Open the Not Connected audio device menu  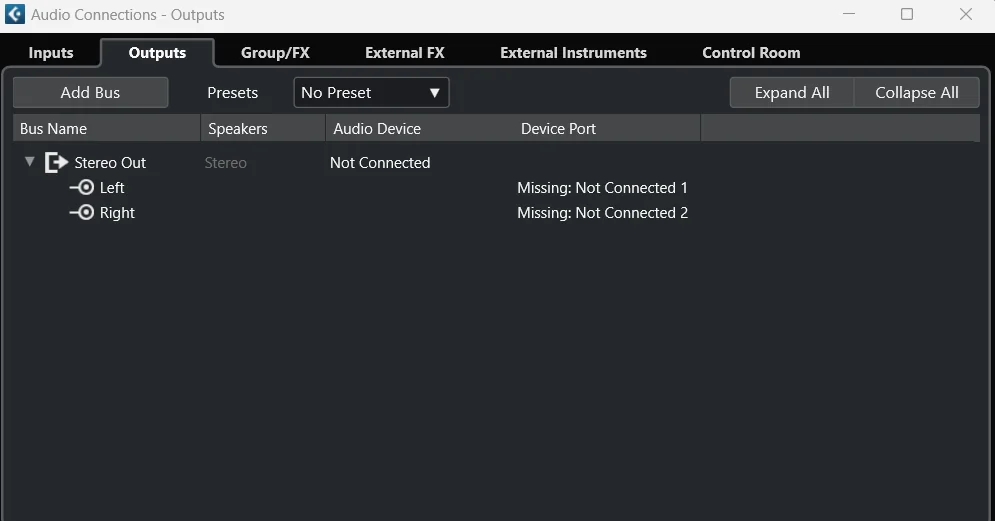coord(380,162)
